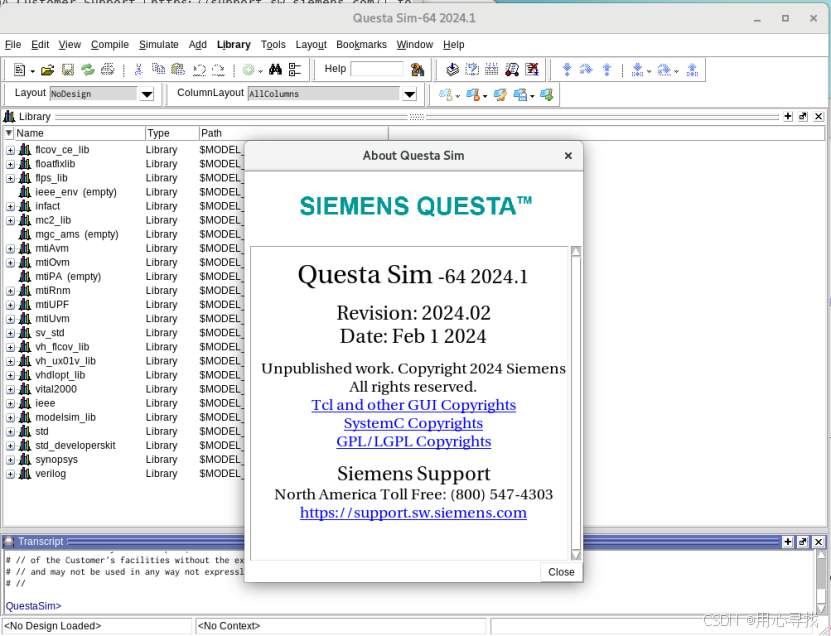This screenshot has height=636, width=831.
Task: Click the Step Out up arrow icon
Action: [x=607, y=69]
